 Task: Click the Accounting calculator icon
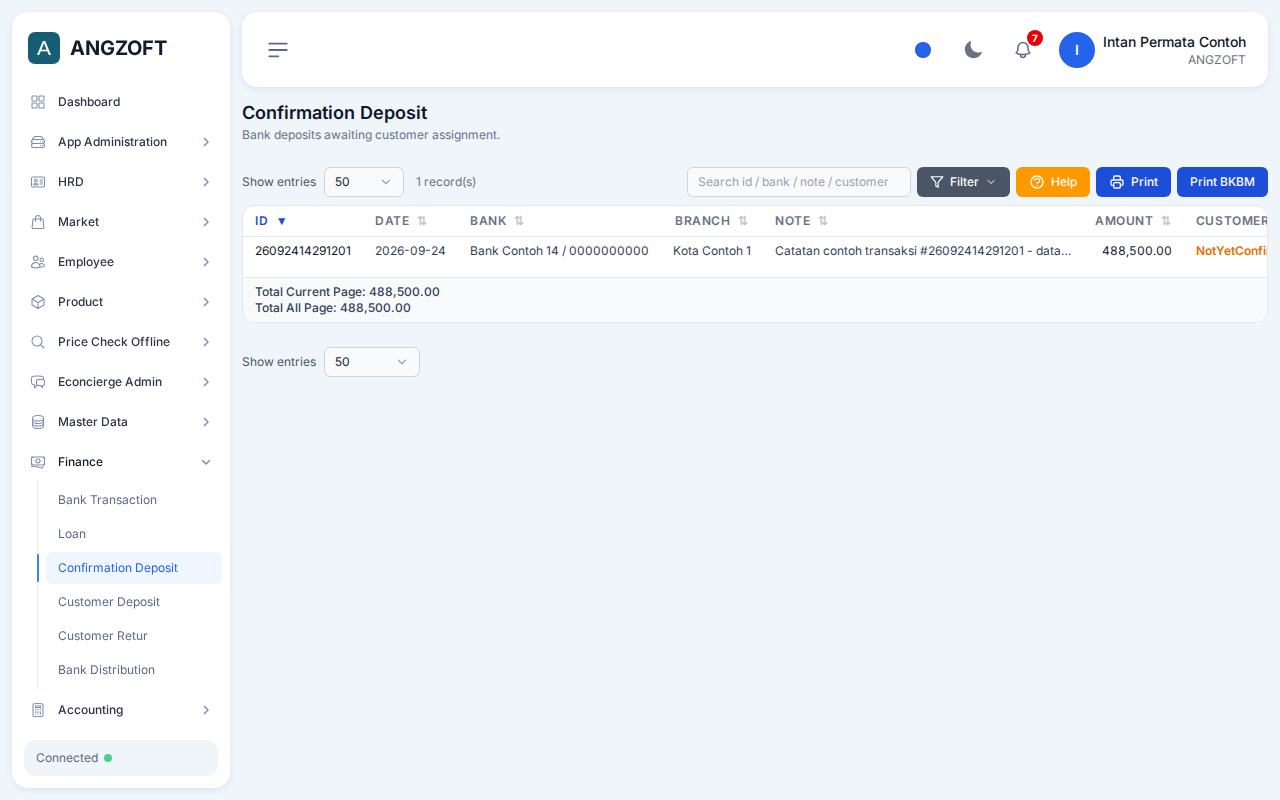tap(38, 710)
